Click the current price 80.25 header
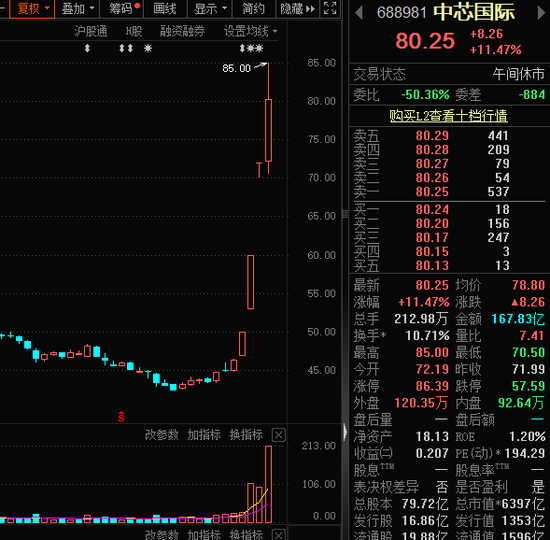 425,41
